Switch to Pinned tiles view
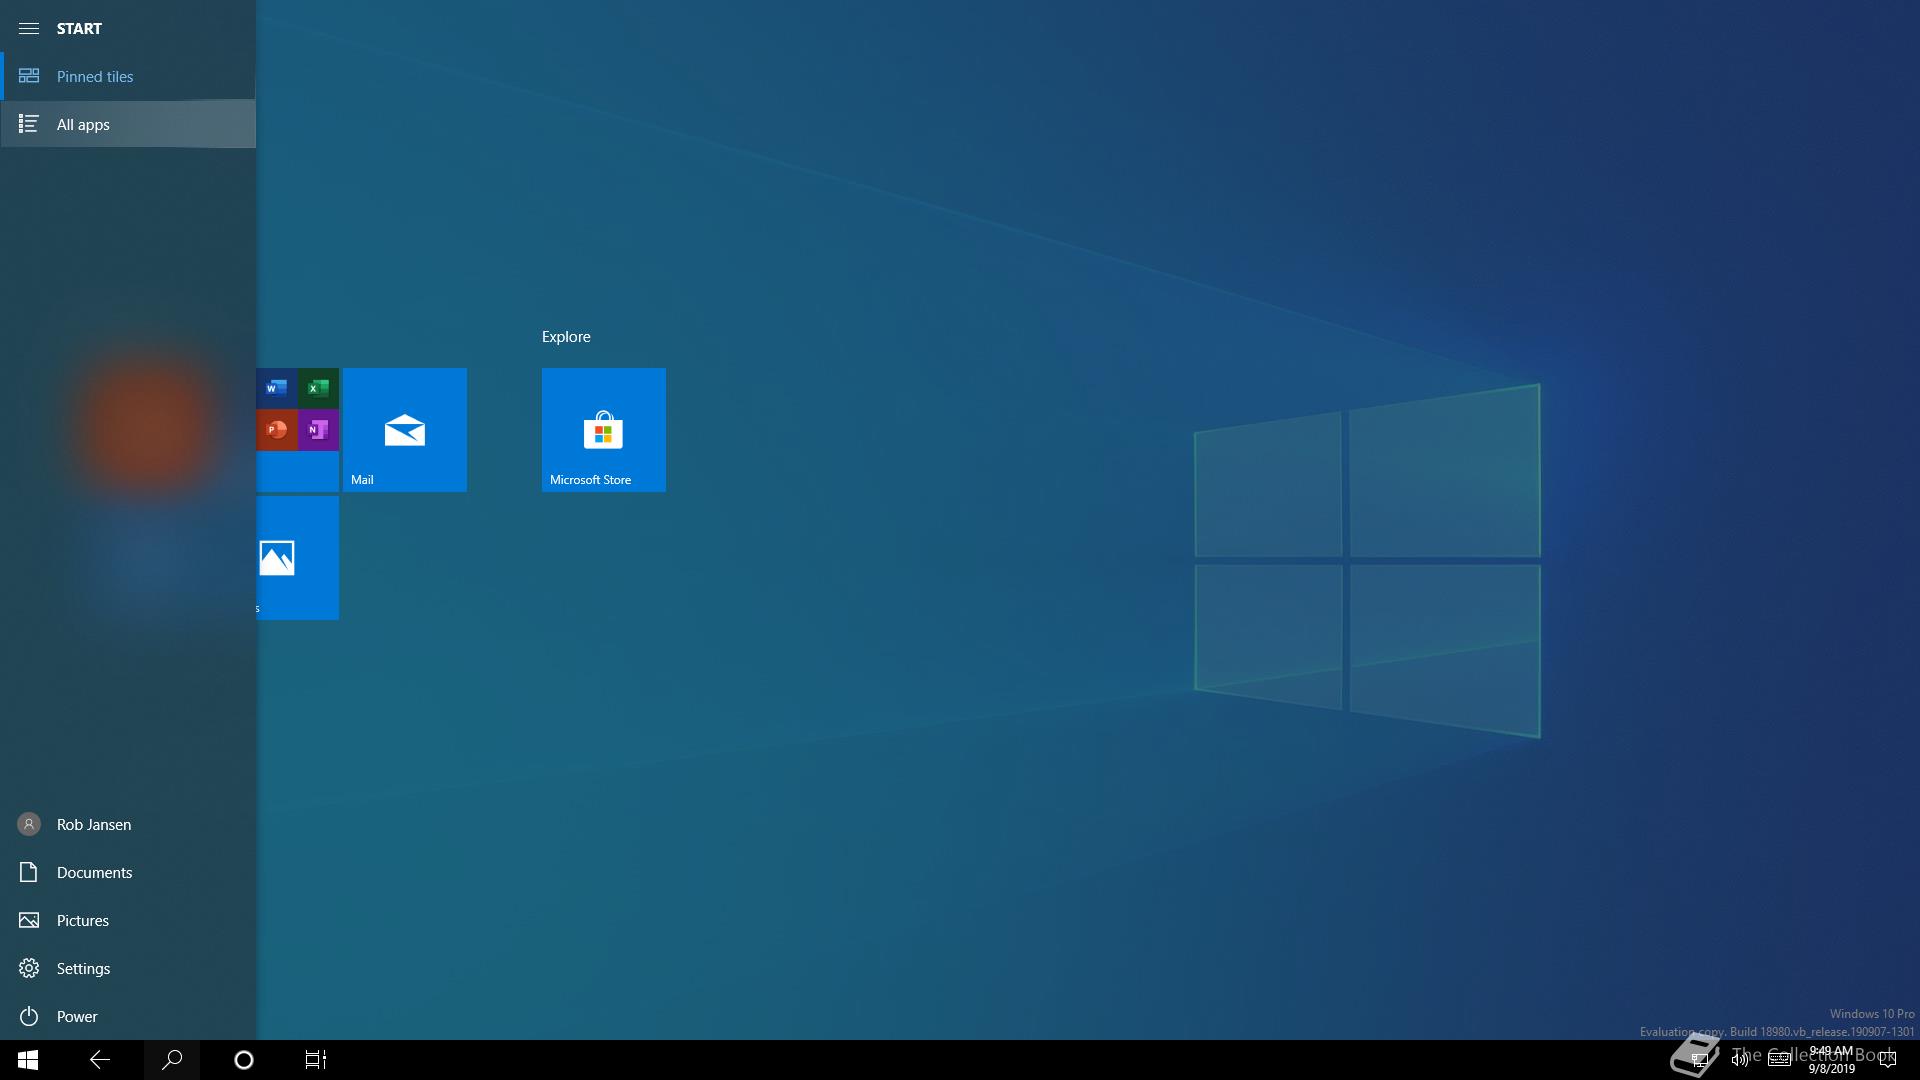The image size is (1920, 1080). tap(95, 76)
